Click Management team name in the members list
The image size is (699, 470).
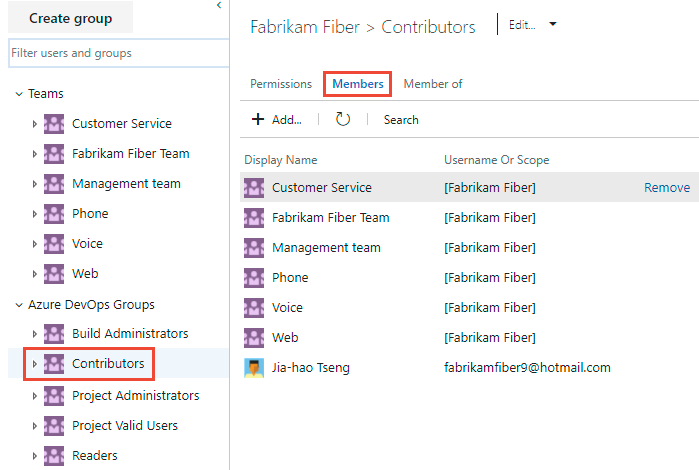pyautogui.click(x=326, y=247)
